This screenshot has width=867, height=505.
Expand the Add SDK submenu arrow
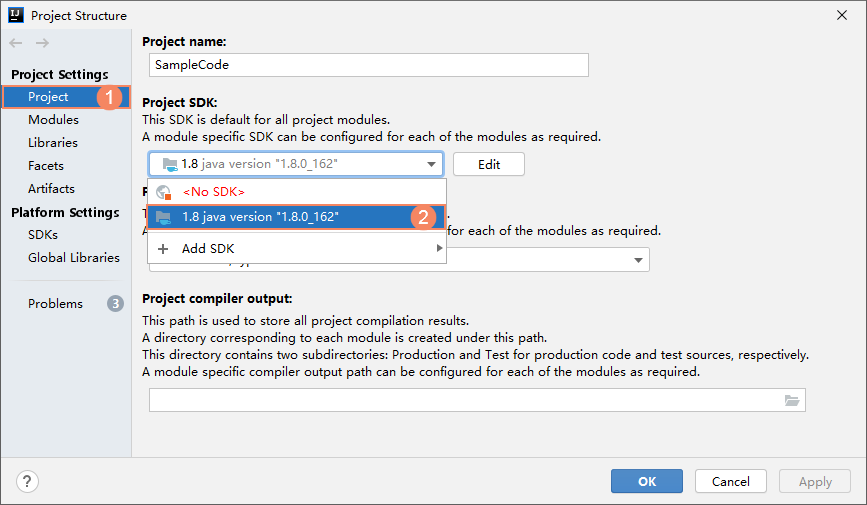tap(438, 248)
